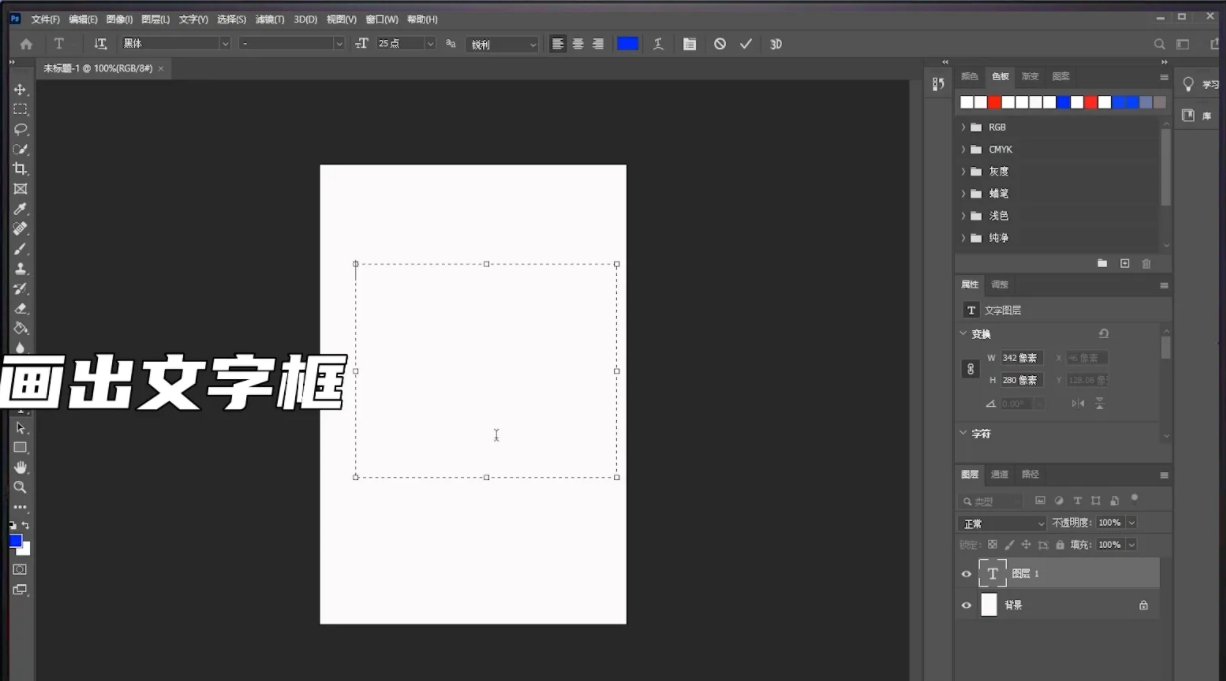Select the Zoom tool
This screenshot has height=681, width=1226.
click(20, 487)
